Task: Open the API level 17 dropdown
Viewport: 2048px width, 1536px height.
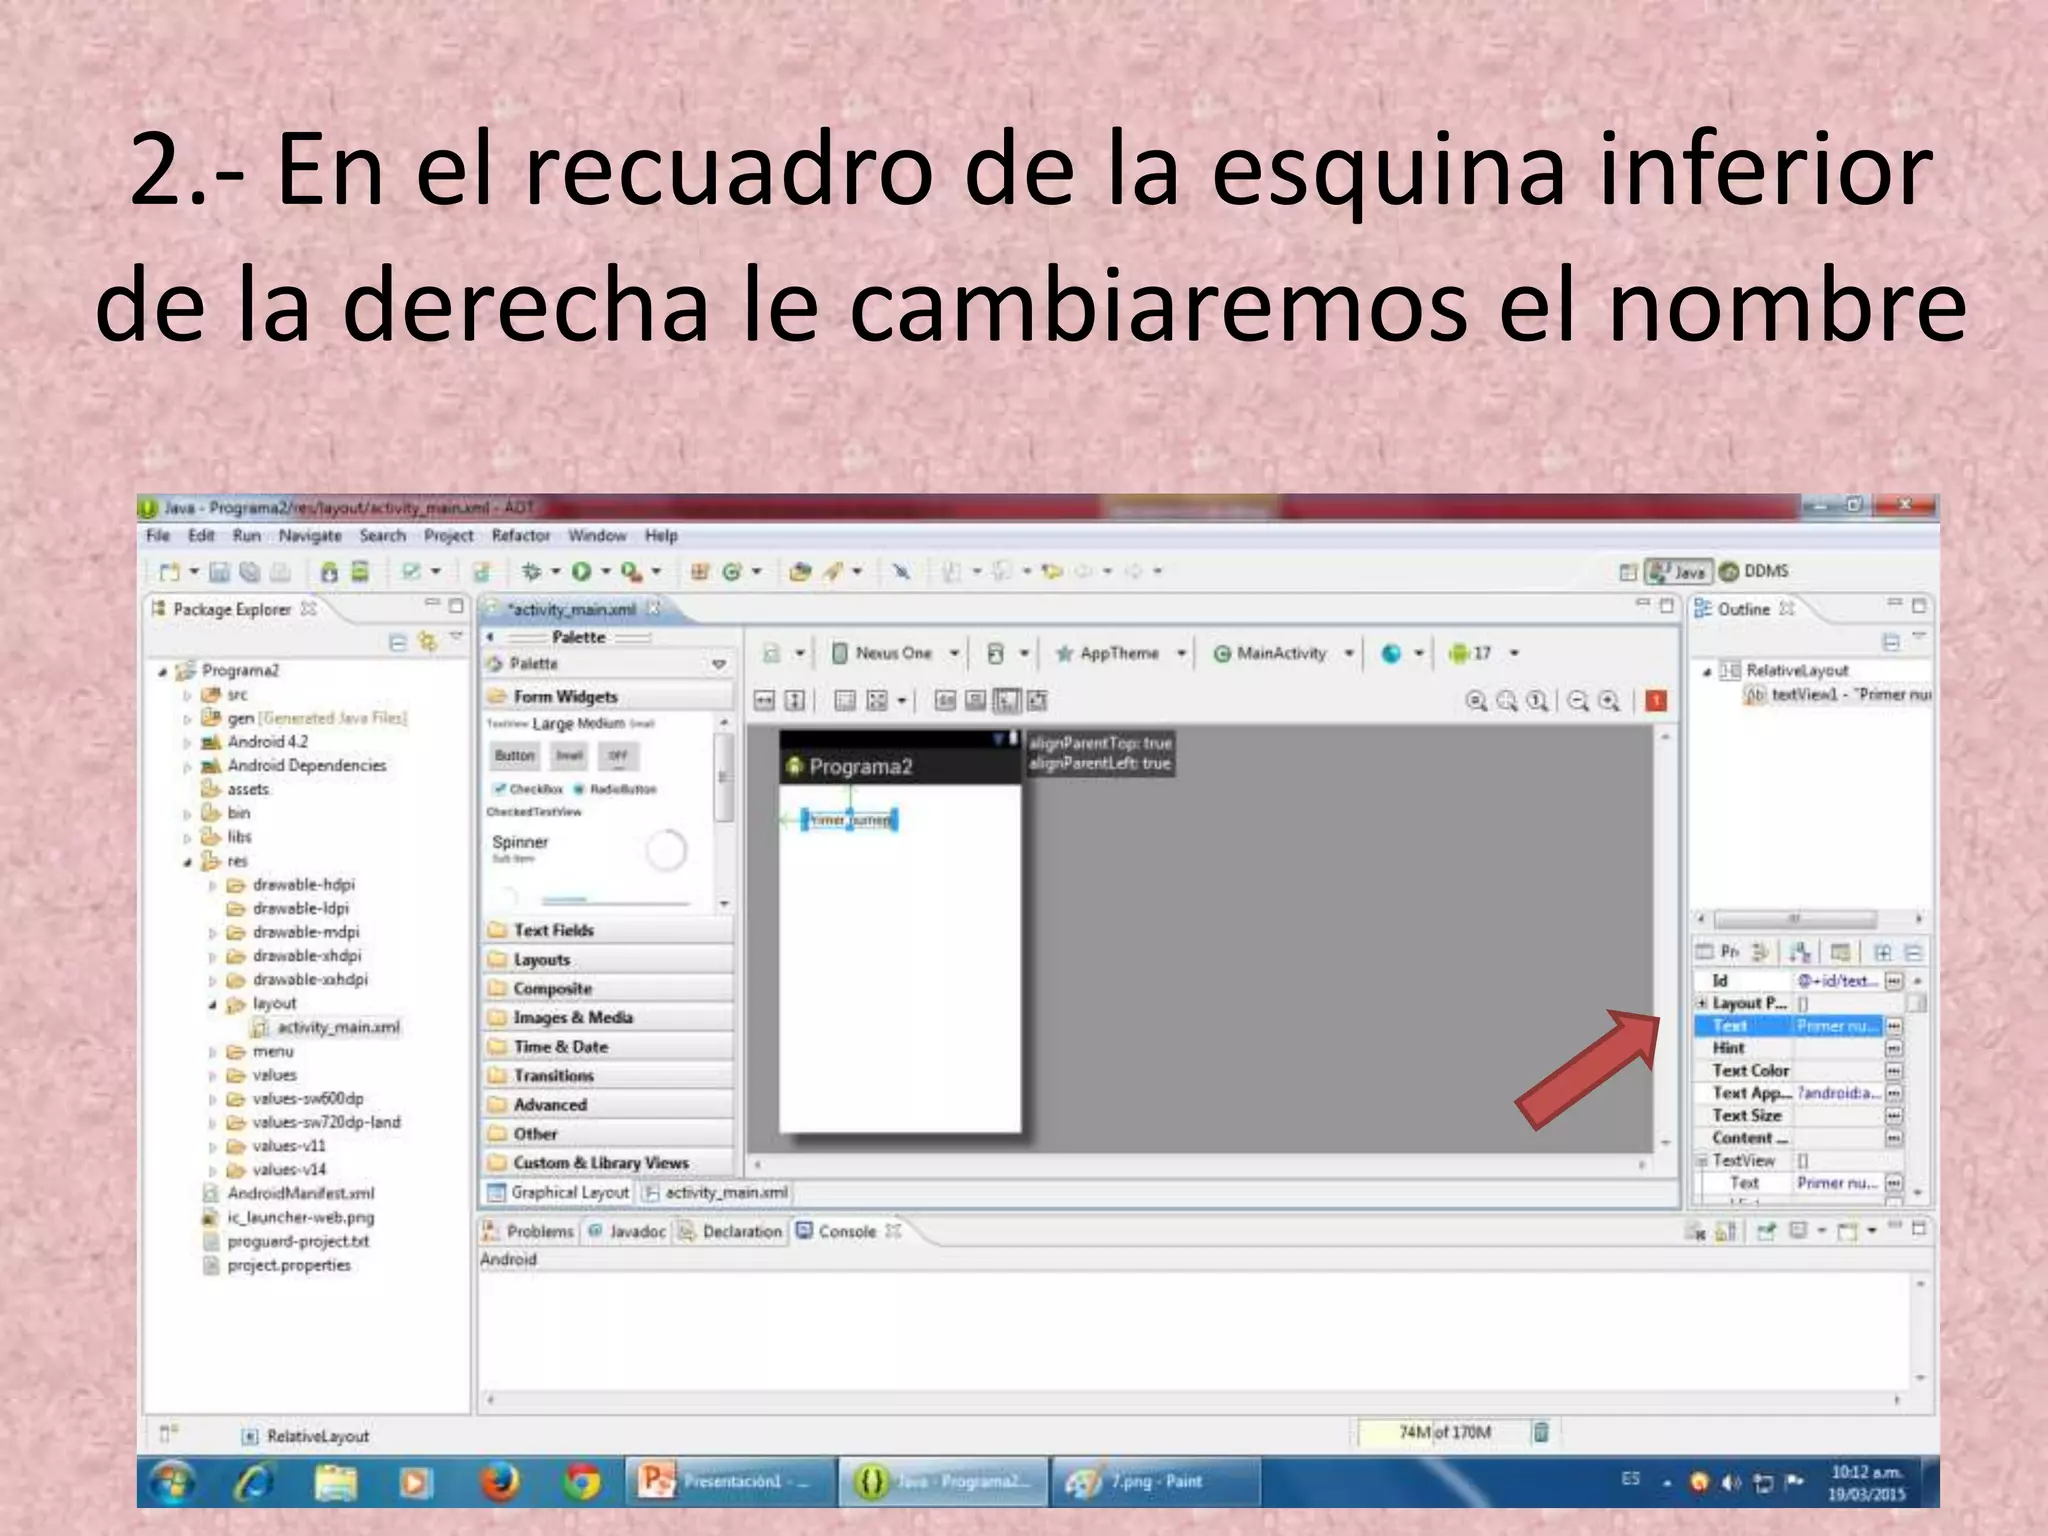Action: click(1515, 654)
